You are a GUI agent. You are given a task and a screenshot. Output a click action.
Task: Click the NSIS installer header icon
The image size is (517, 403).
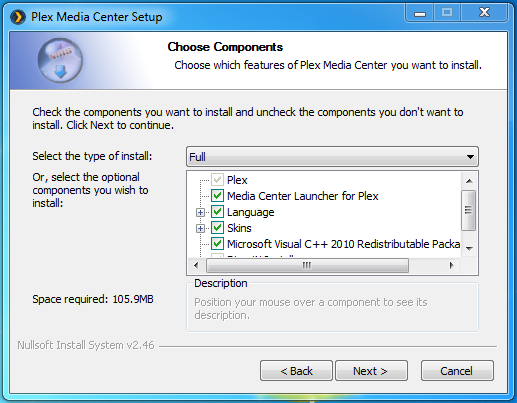60,61
